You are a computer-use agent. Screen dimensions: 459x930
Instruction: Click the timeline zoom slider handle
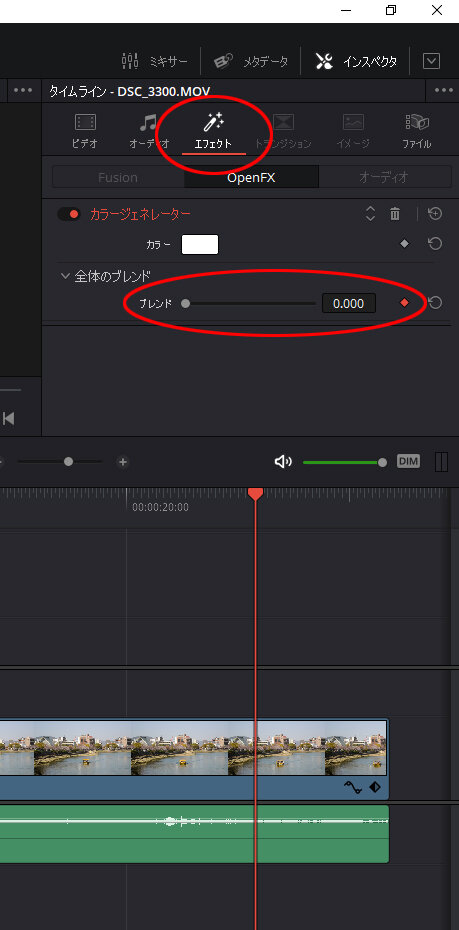click(x=68, y=461)
